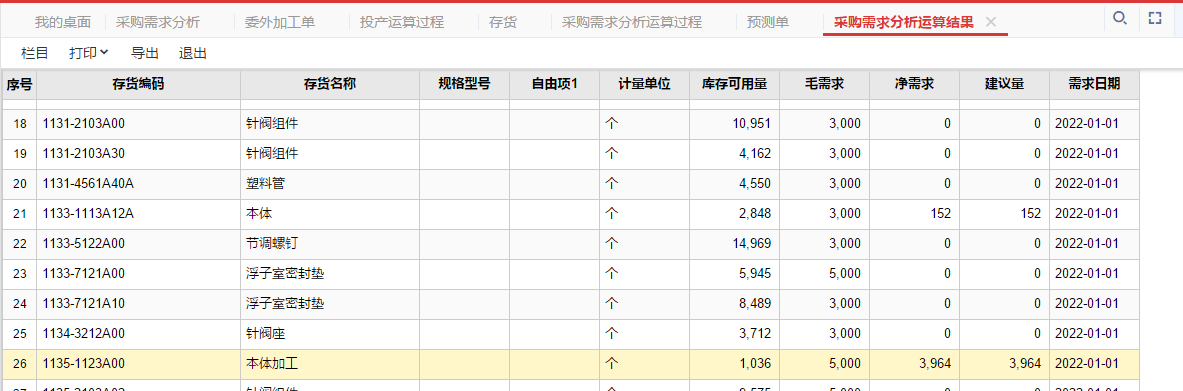Select code 1135-1123A00 in highlighted row
The width and height of the screenshot is (1183, 391).
tap(138, 364)
